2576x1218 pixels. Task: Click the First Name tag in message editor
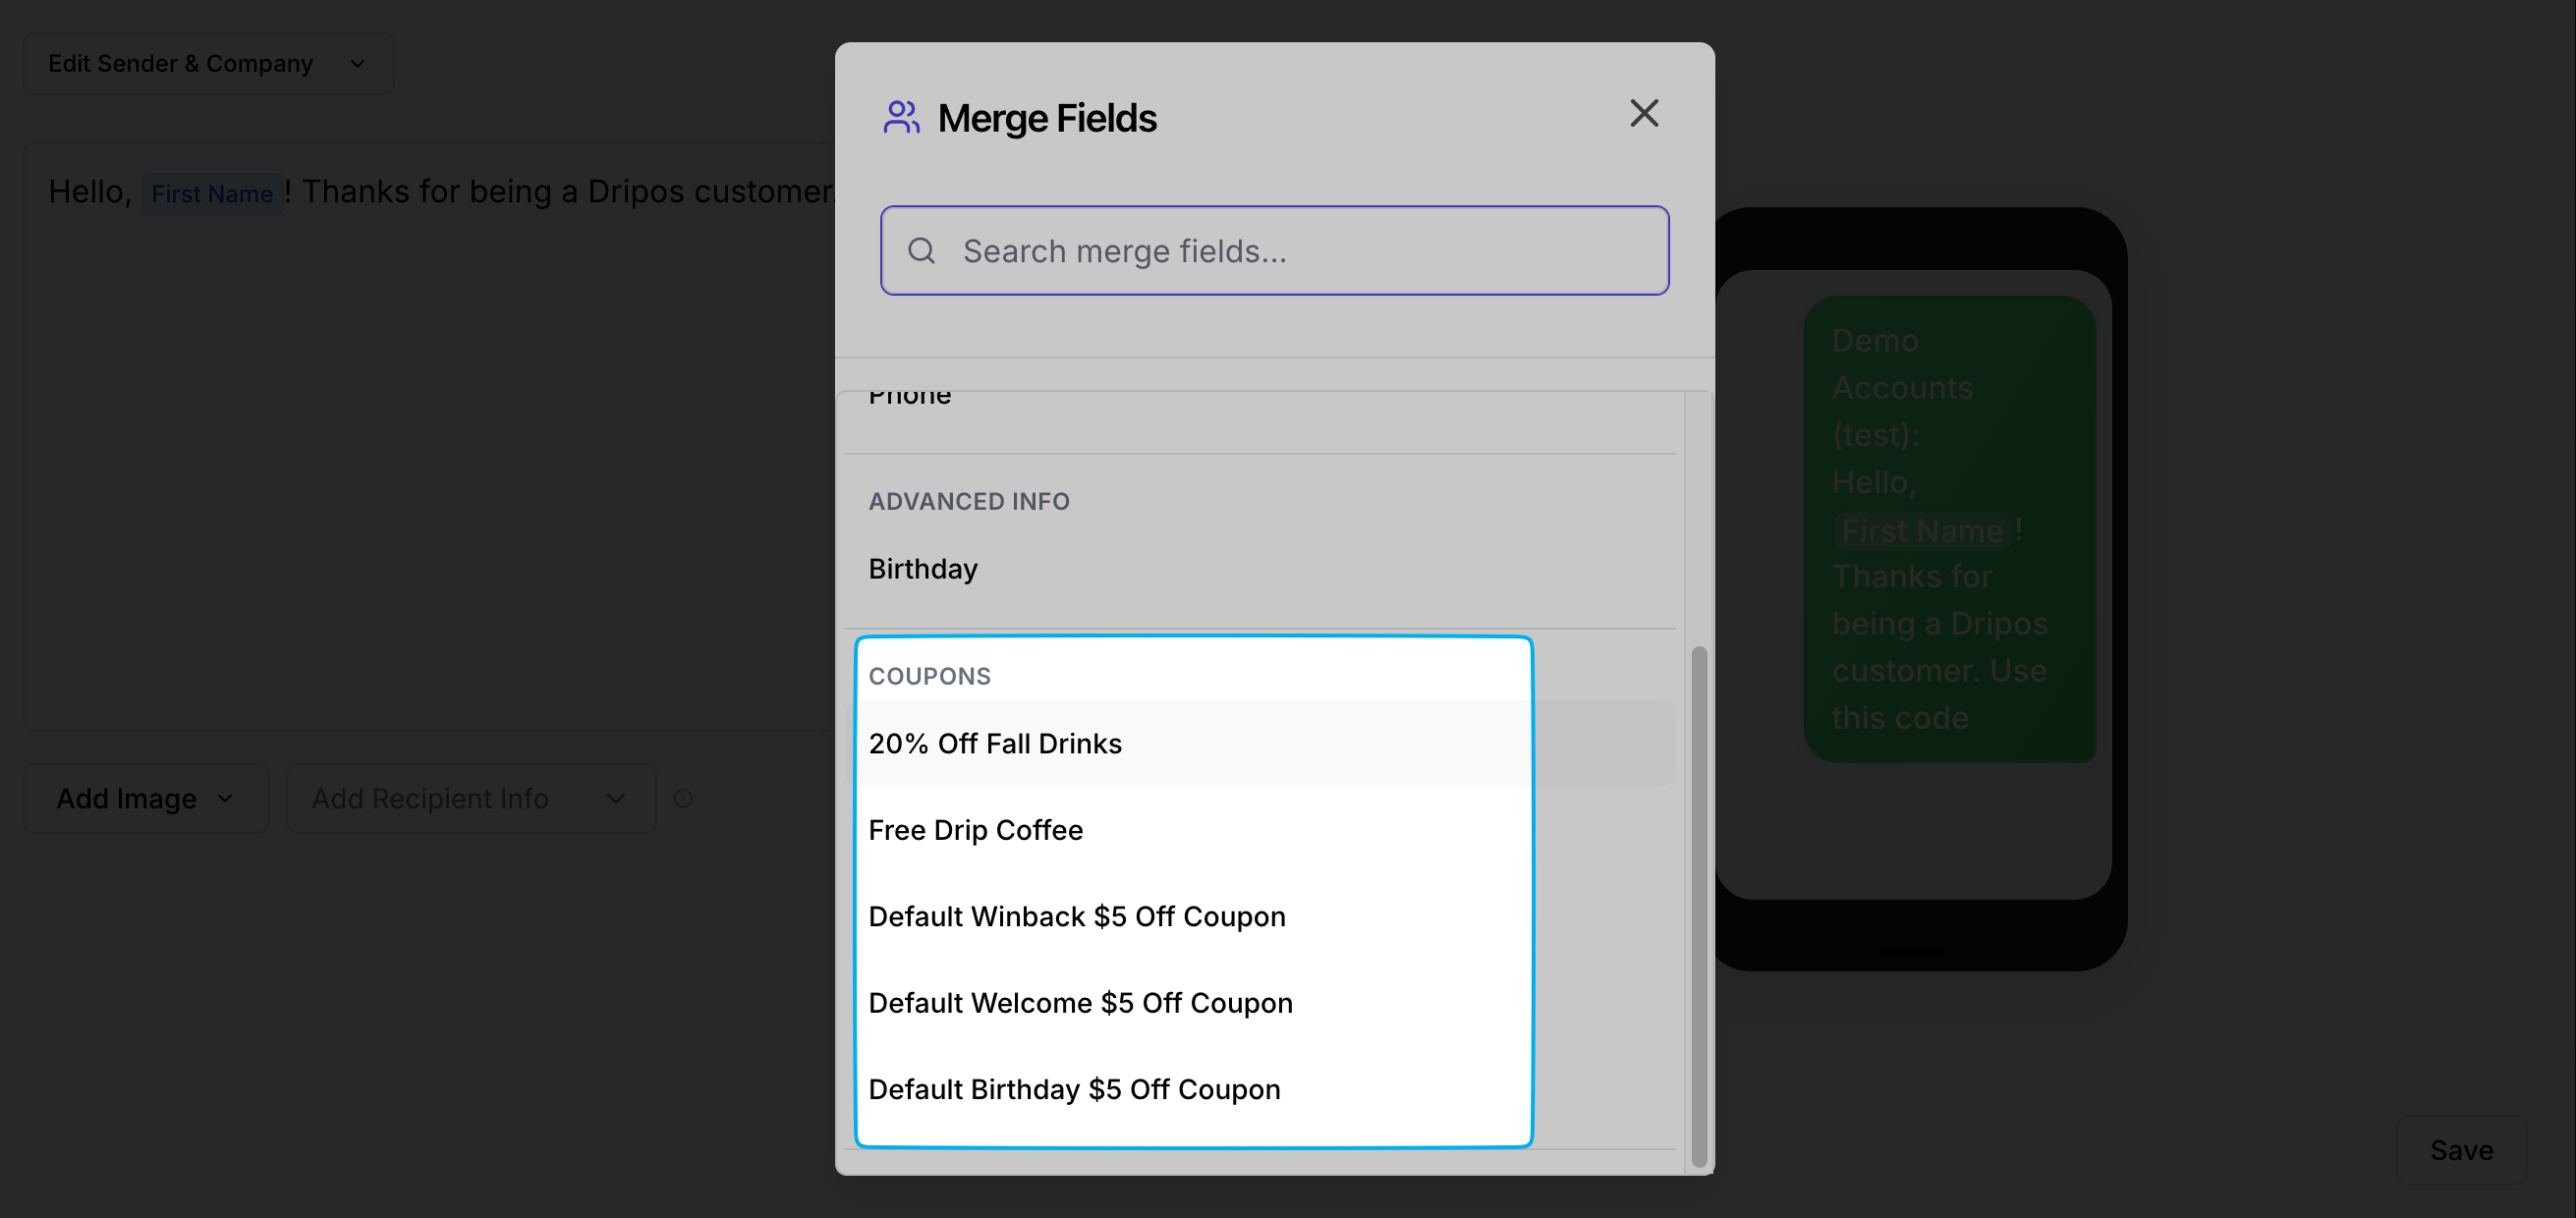pos(212,194)
